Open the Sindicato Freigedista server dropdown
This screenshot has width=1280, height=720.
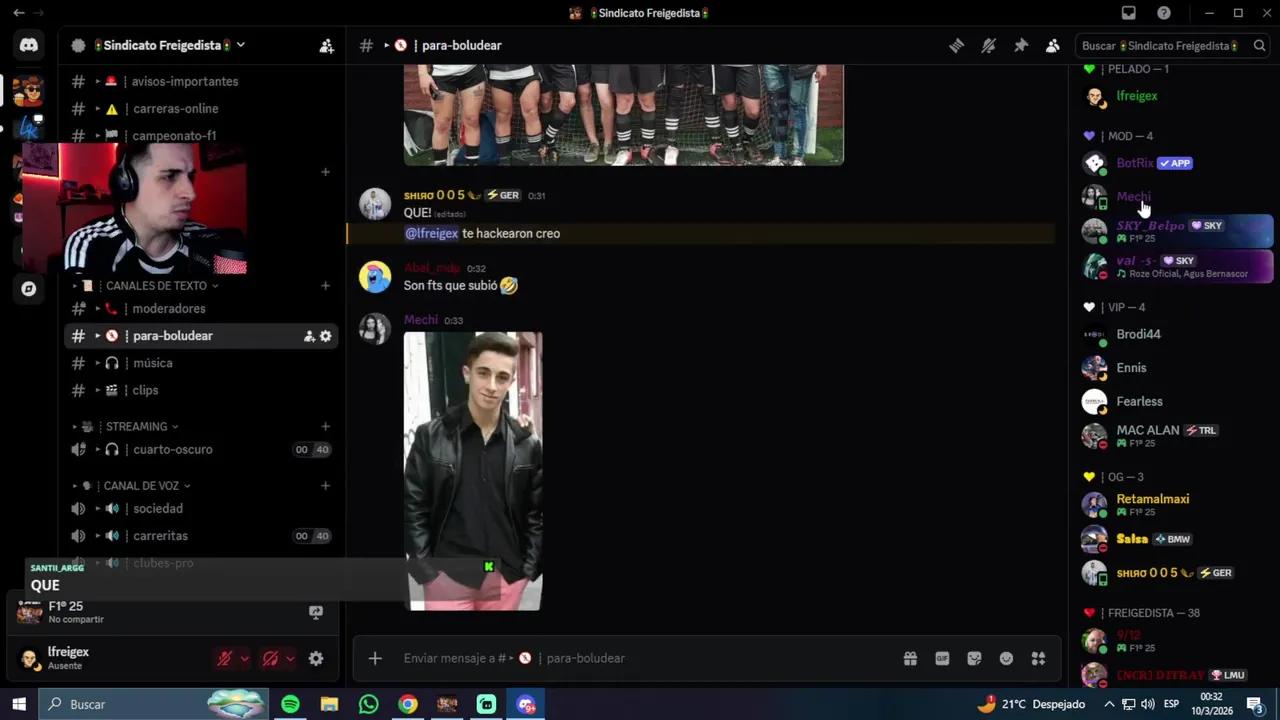tap(240, 45)
